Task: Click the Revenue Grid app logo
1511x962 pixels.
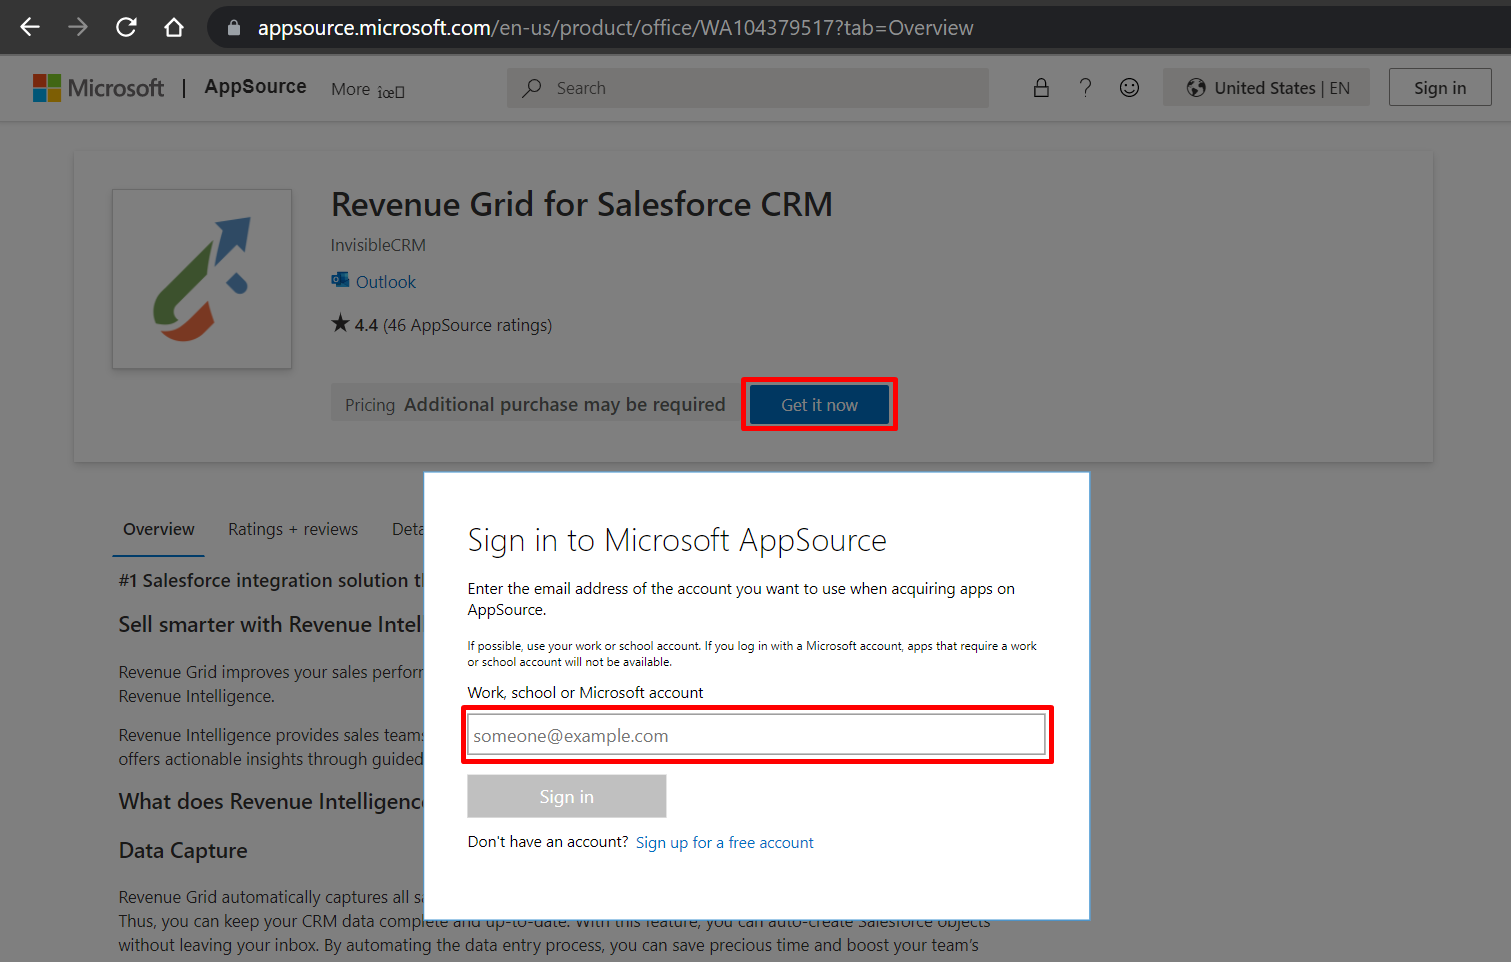Action: 202,279
